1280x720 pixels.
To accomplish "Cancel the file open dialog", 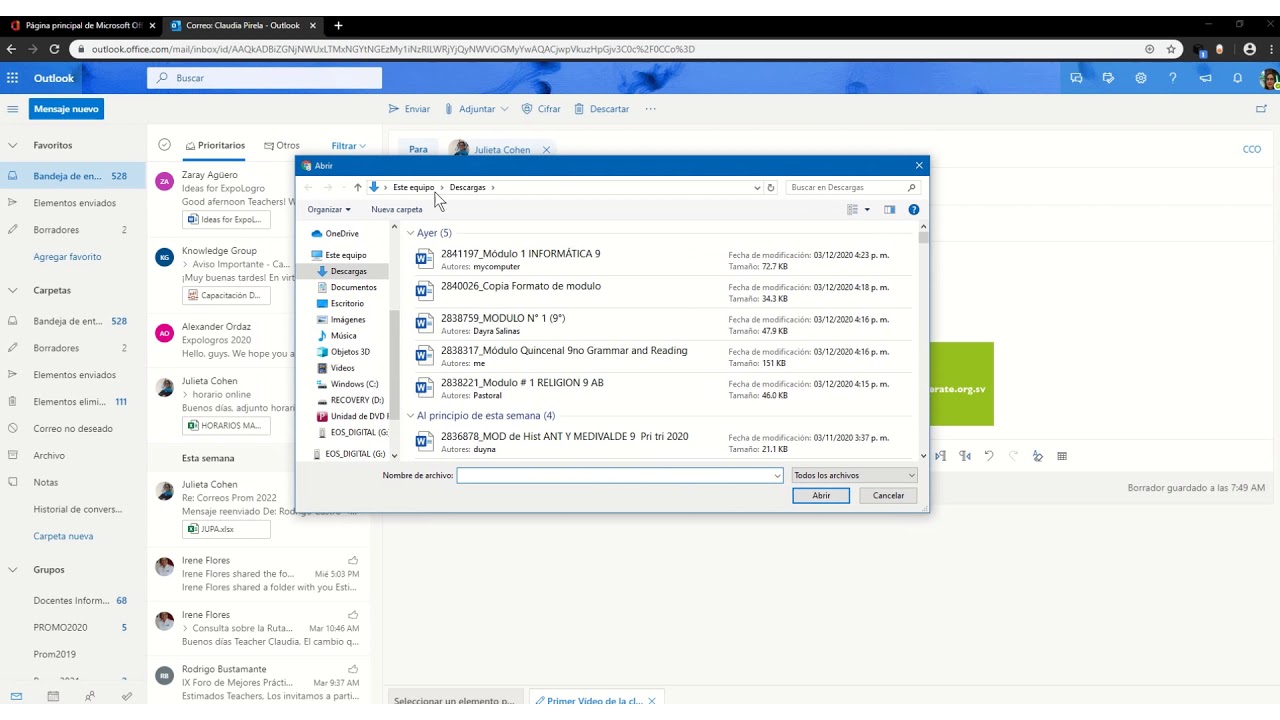I will 888,495.
